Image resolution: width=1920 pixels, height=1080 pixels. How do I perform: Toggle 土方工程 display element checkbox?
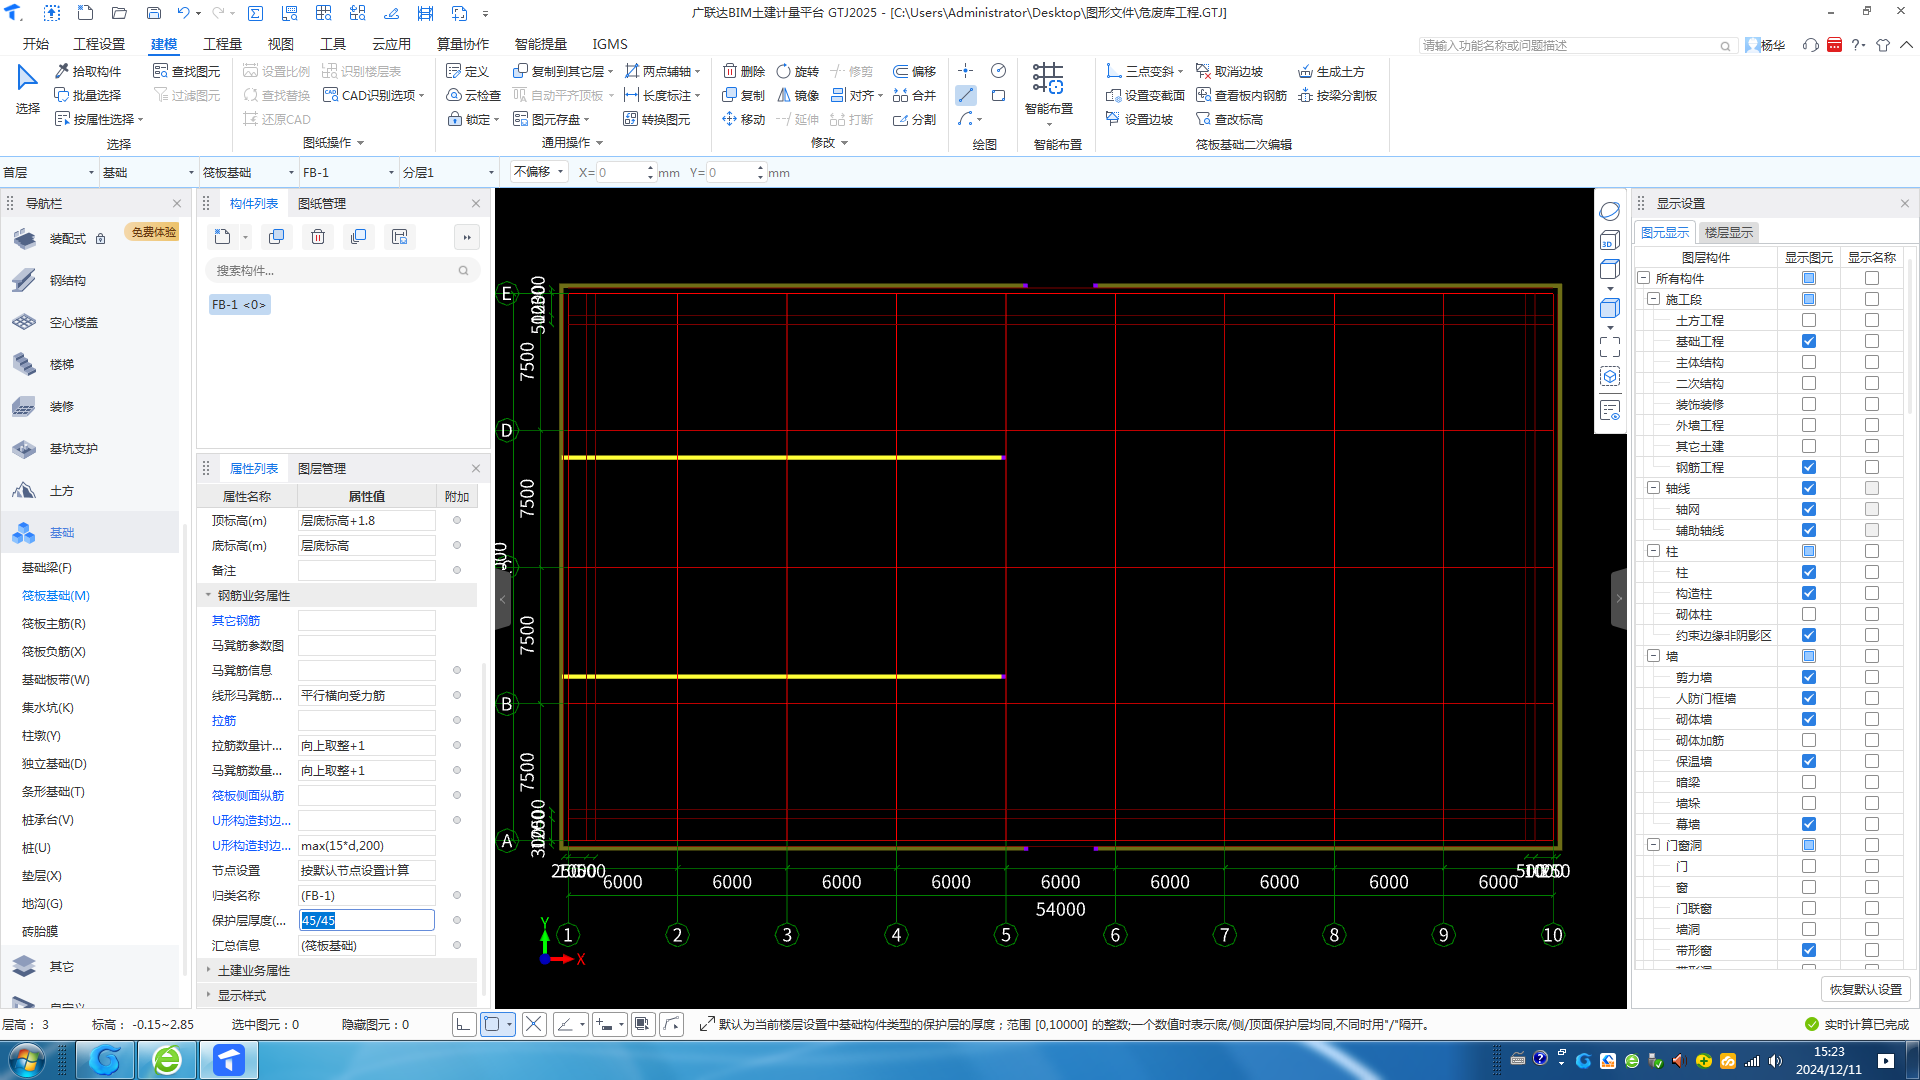click(x=1809, y=320)
